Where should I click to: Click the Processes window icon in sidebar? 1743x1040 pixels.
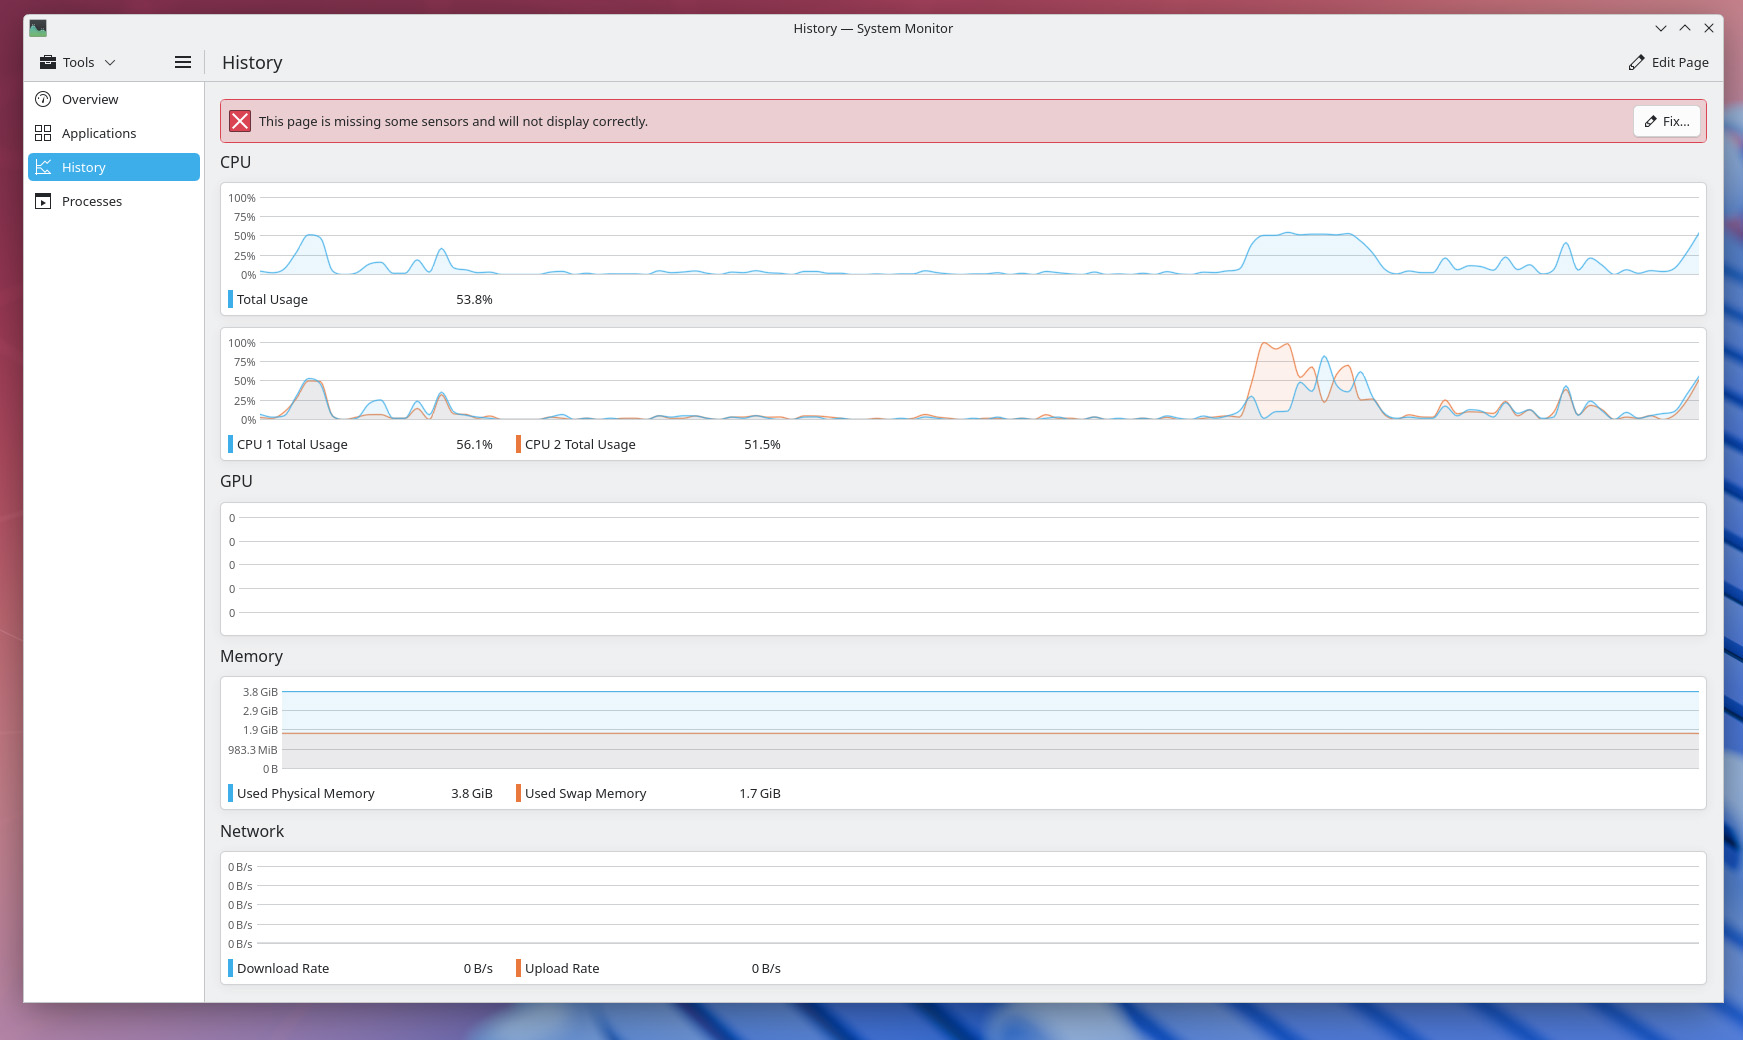[x=43, y=201]
